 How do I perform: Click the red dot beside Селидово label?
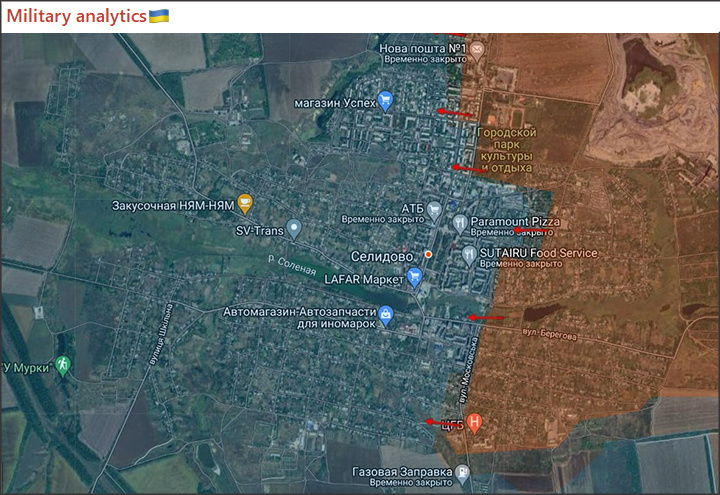point(428,255)
